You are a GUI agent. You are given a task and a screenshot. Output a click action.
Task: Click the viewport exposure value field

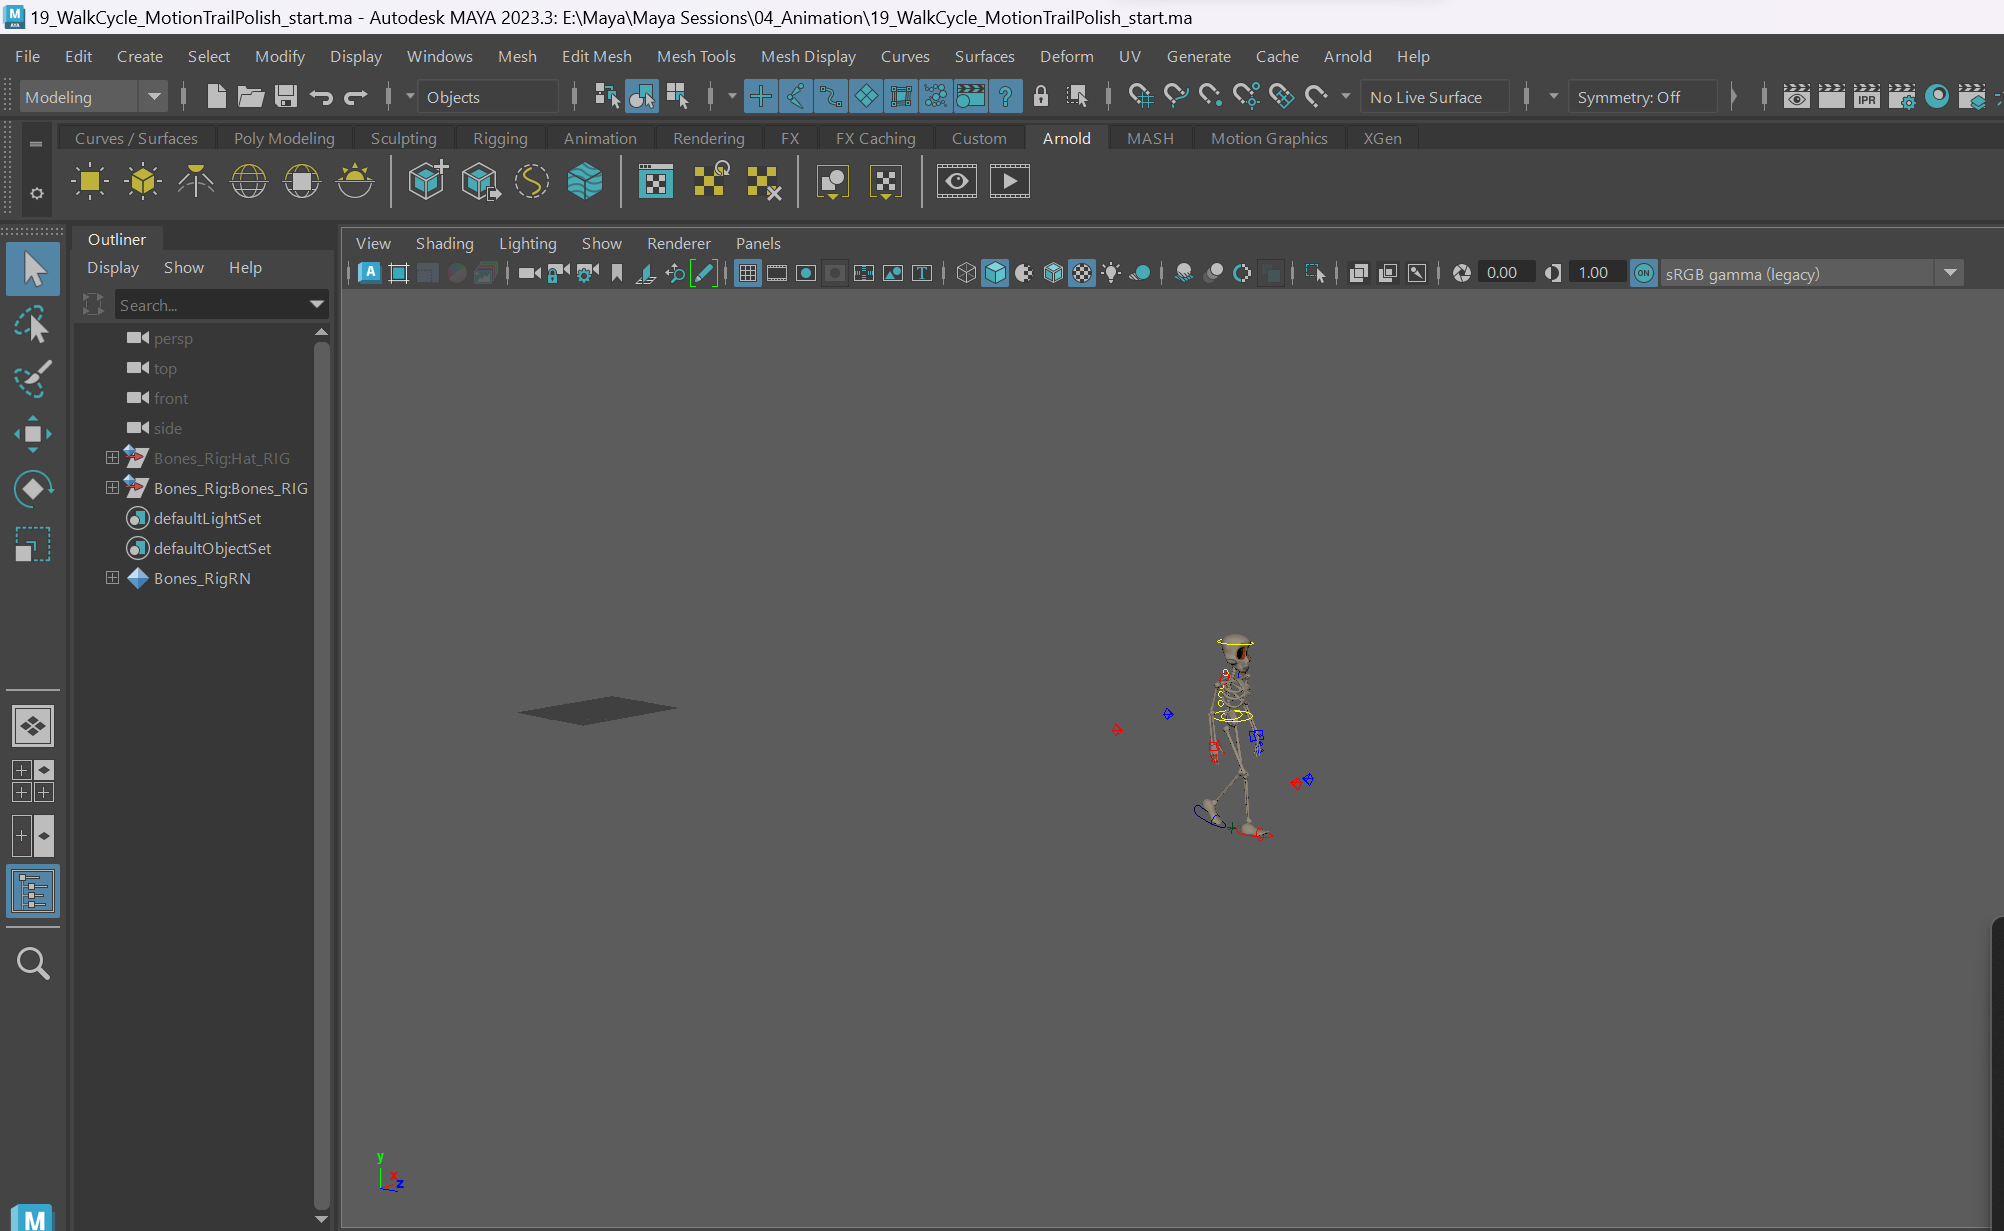tap(1506, 273)
